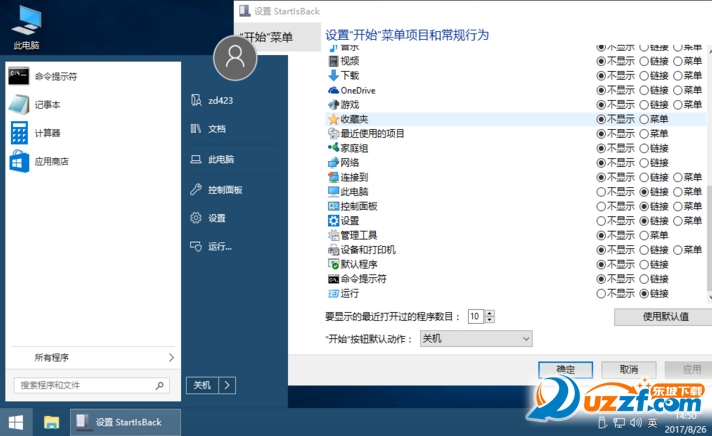Click the 家庭组 homegroup icon
The width and height of the screenshot is (712, 436).
click(x=333, y=148)
